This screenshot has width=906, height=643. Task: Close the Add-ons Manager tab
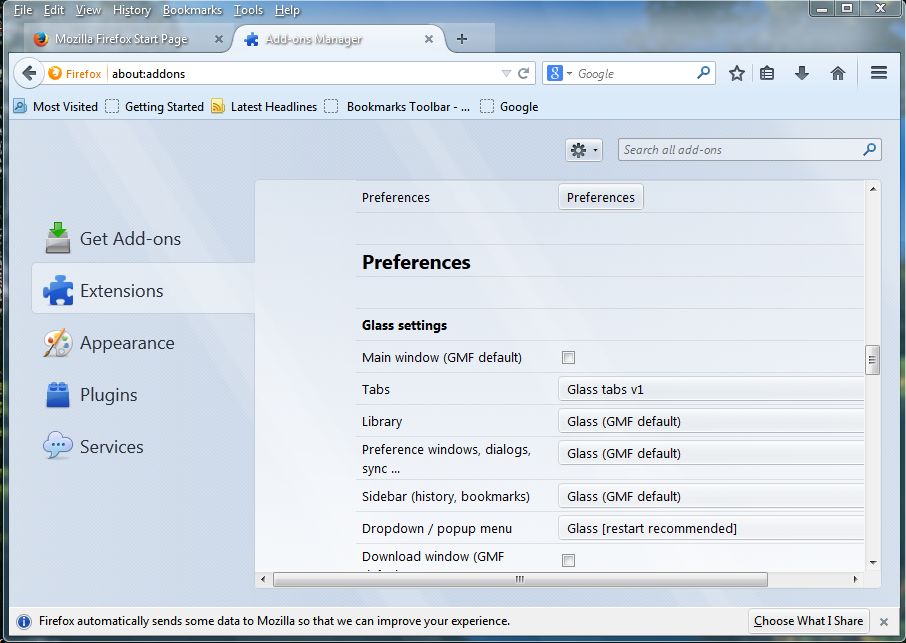point(429,39)
